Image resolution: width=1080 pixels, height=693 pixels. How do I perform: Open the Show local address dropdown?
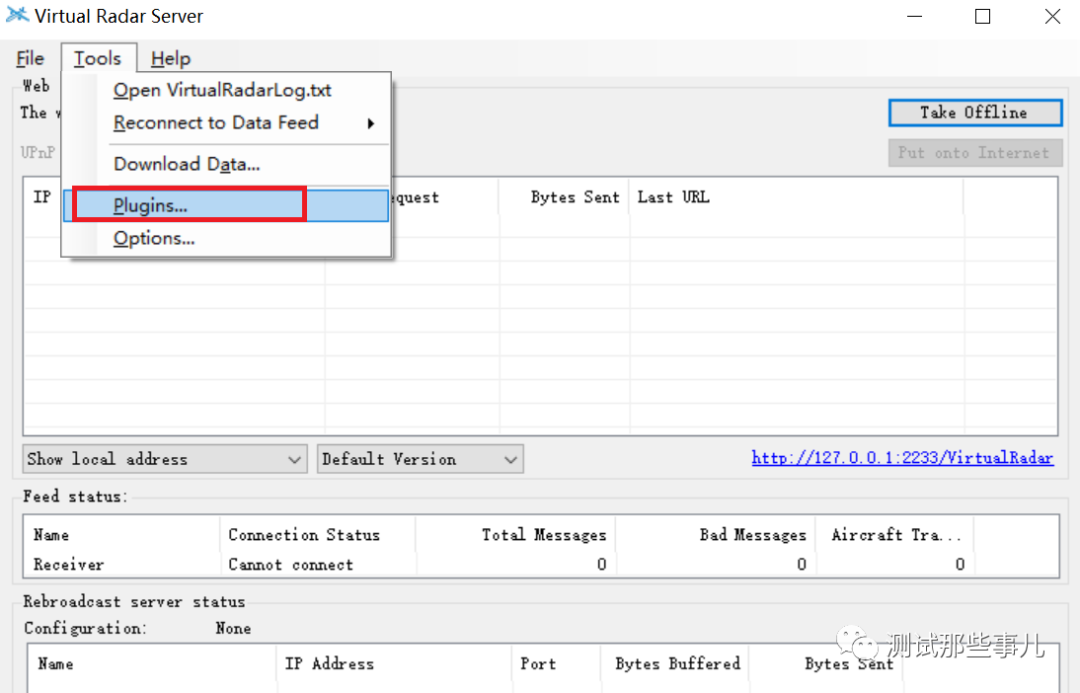tap(165, 459)
